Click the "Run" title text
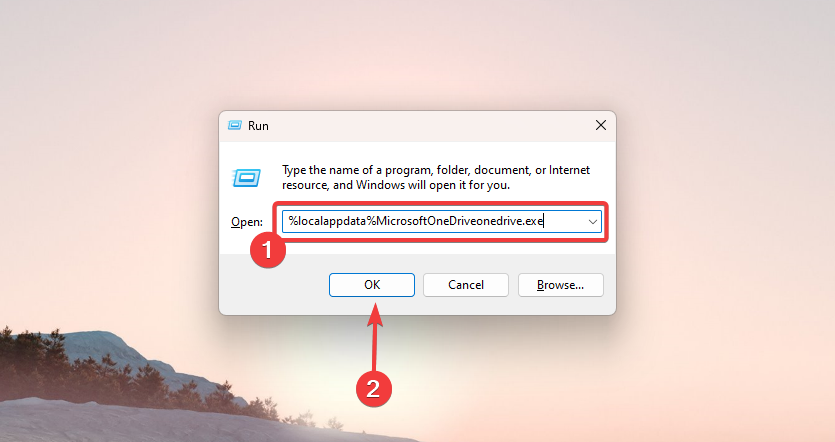Image resolution: width=835 pixels, height=442 pixels. pos(258,126)
